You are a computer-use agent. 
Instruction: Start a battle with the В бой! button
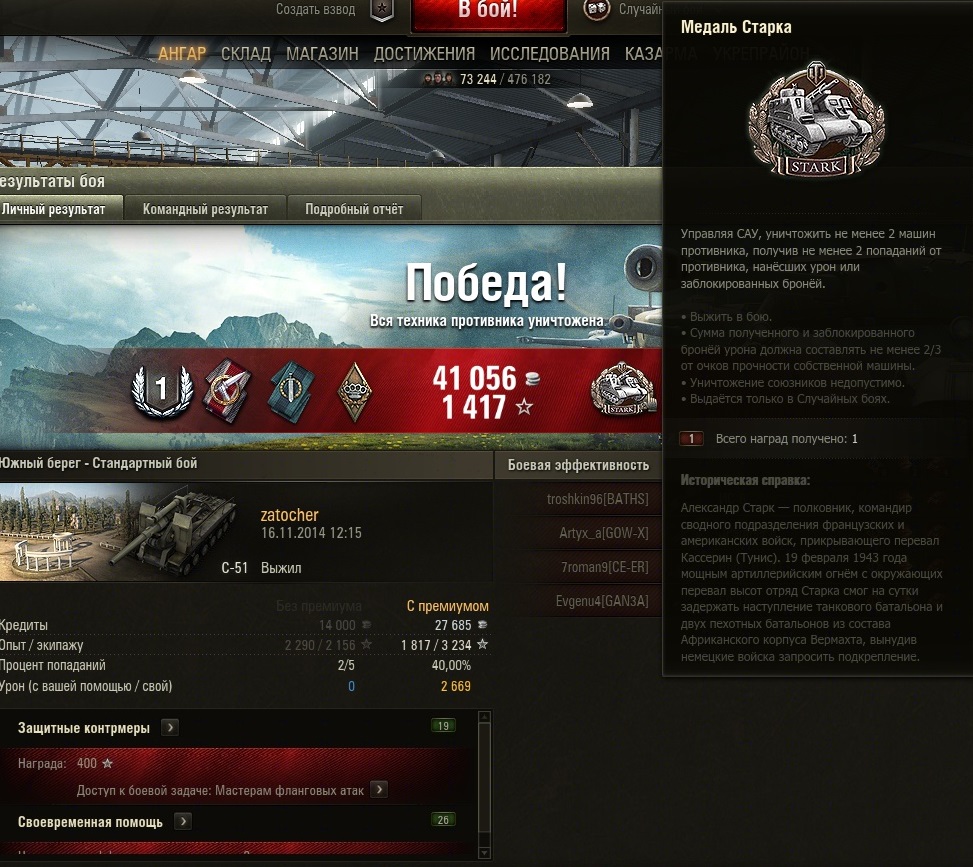[x=489, y=12]
